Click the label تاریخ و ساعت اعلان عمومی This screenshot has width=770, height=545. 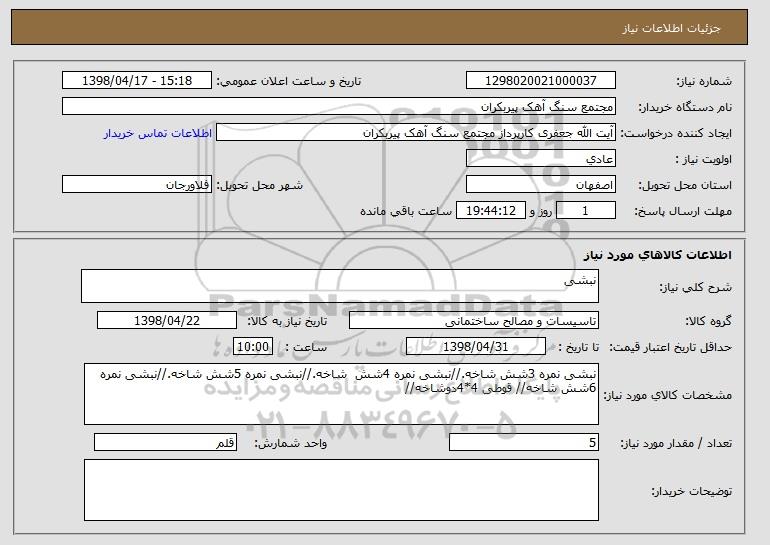click(289, 81)
